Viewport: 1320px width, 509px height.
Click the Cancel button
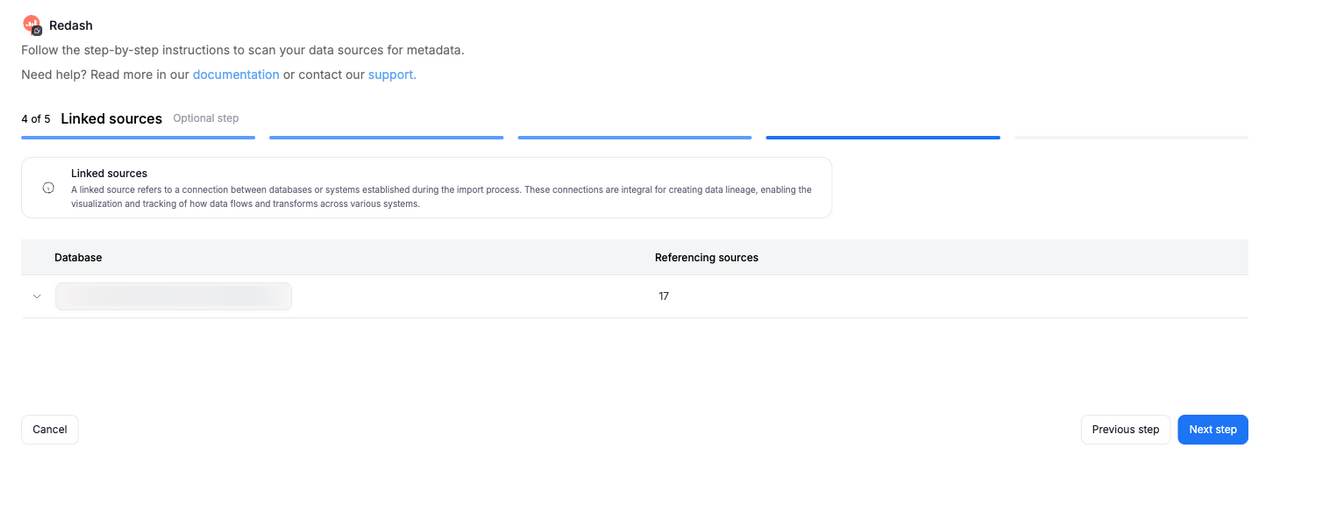click(50, 429)
